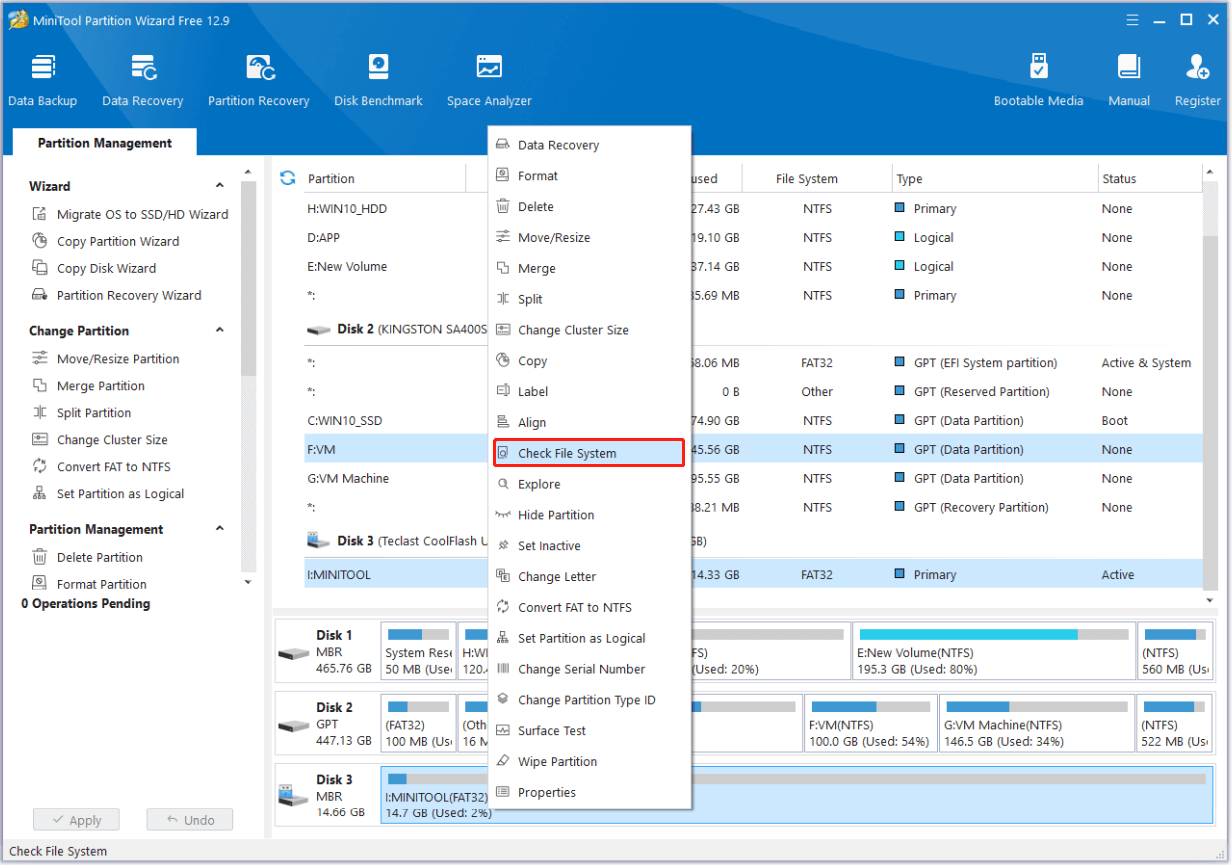
Task: Open Data Backup from the top toolbar
Action: pyautogui.click(x=42, y=81)
